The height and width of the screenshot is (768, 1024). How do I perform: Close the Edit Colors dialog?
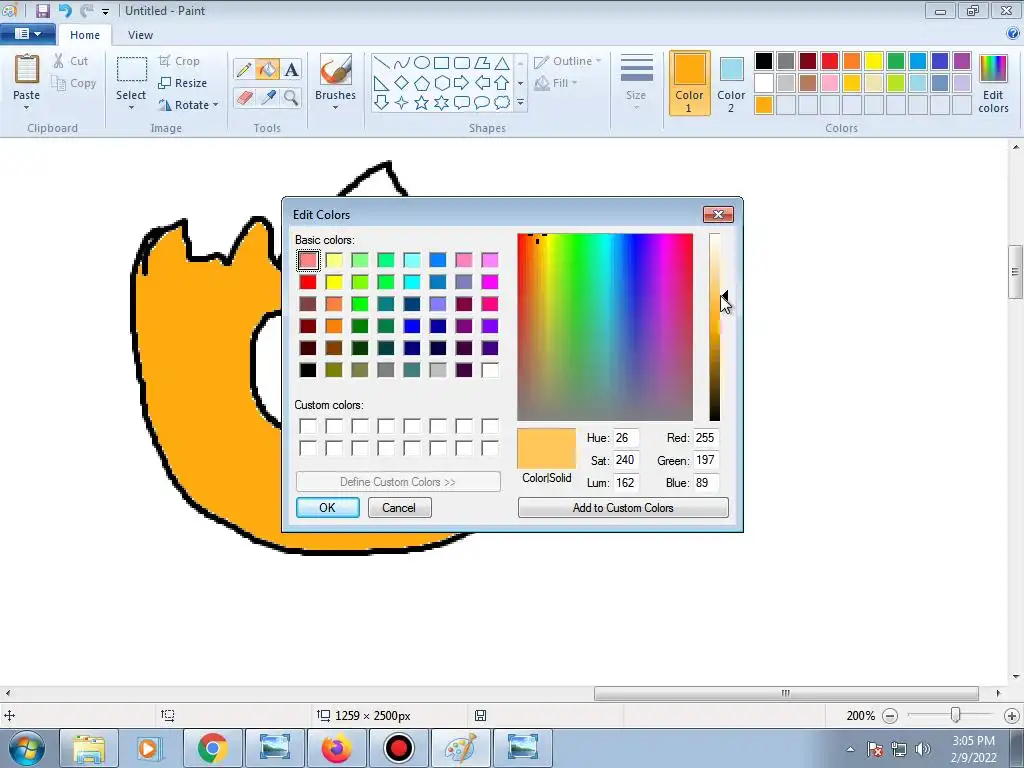(718, 214)
